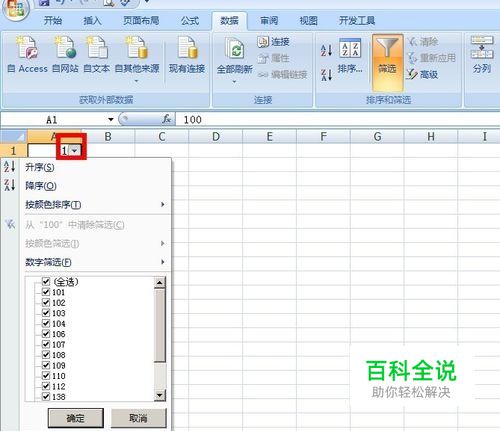Confirm filter with 确定 button
Viewport: 500px width, 431px height.
(76, 418)
